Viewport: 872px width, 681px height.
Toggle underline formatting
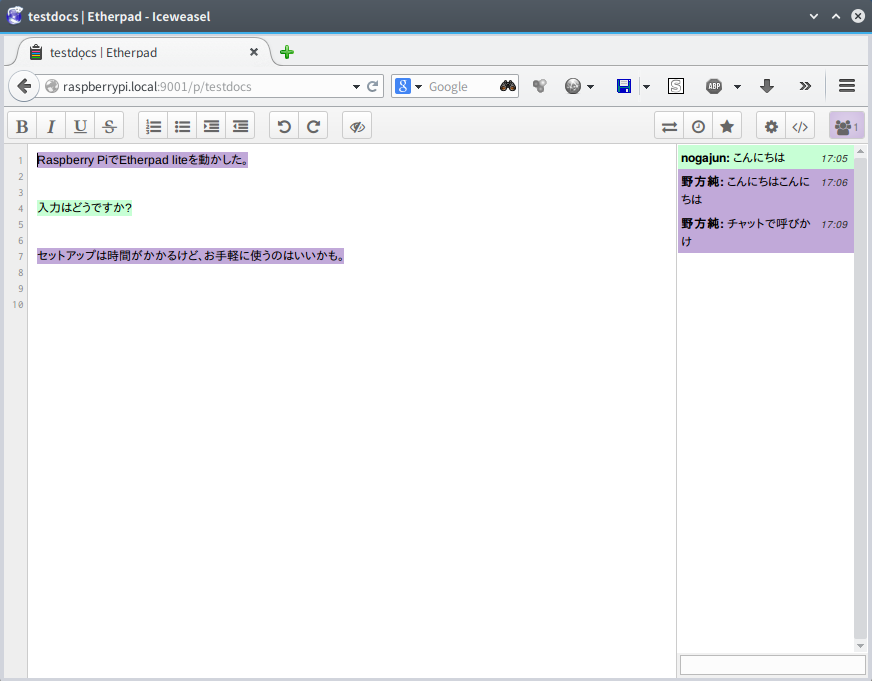[80, 126]
